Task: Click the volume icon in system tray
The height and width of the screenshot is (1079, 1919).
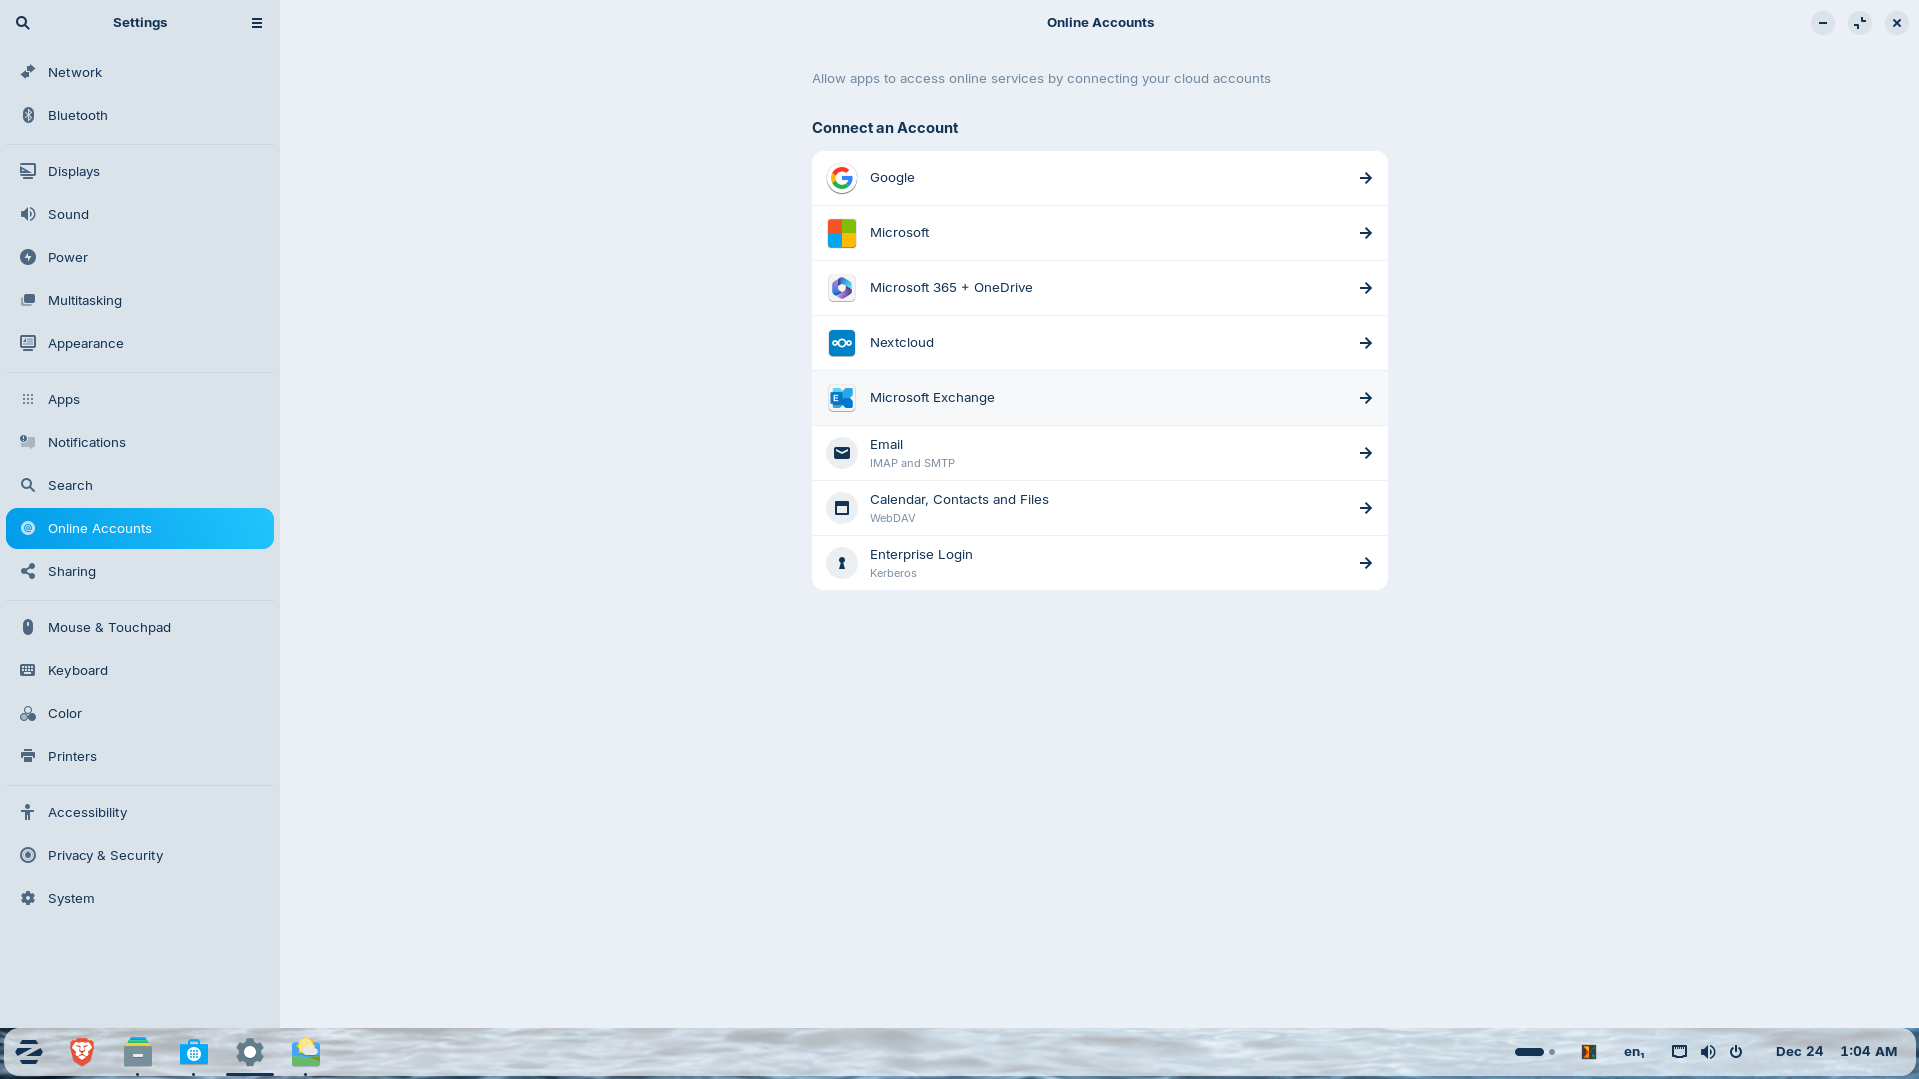Action: pyautogui.click(x=1707, y=1051)
